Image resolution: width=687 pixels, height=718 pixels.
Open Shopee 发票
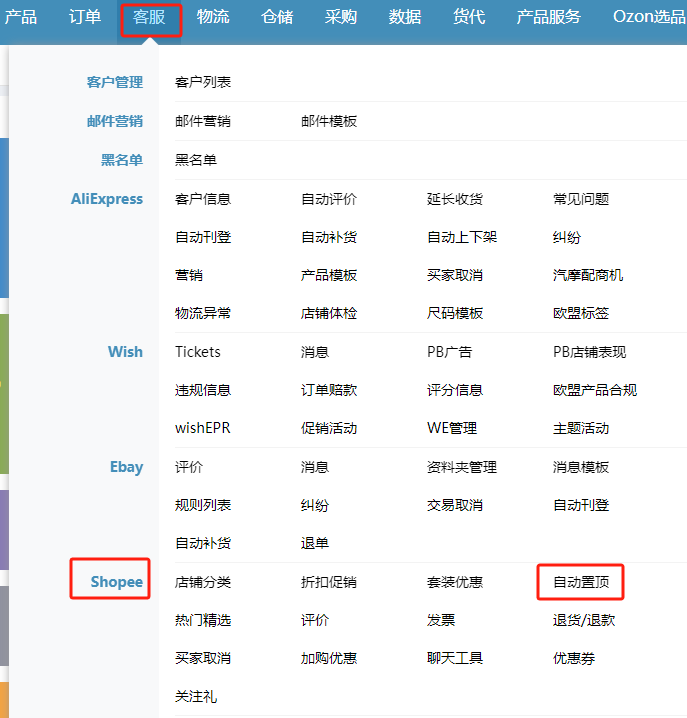[441, 620]
